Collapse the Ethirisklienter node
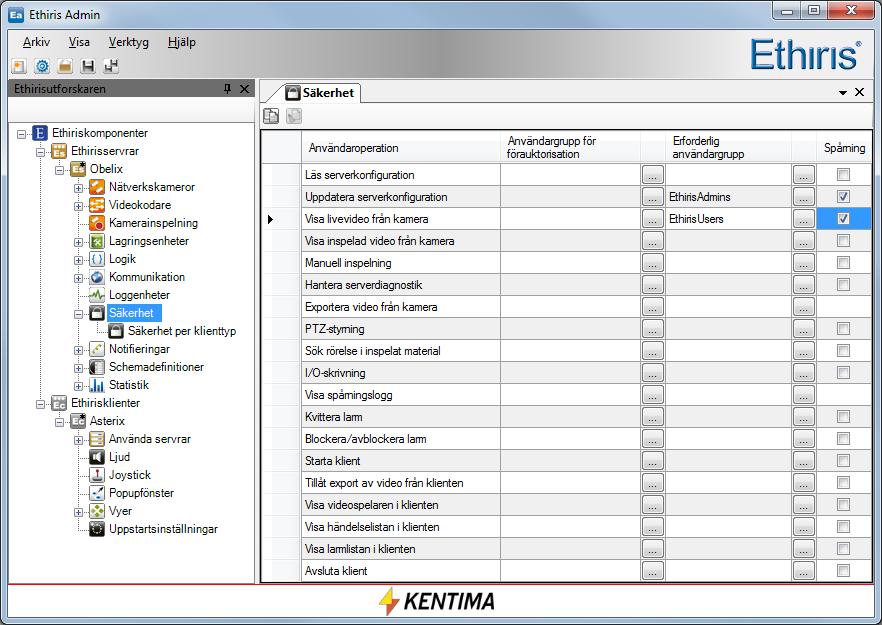Image resolution: width=882 pixels, height=625 pixels. point(40,404)
